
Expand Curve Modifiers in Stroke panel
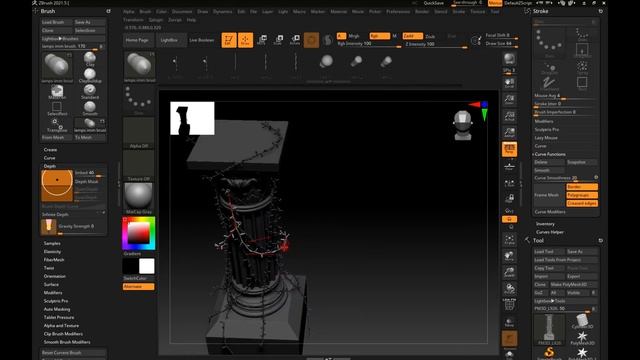point(550,212)
